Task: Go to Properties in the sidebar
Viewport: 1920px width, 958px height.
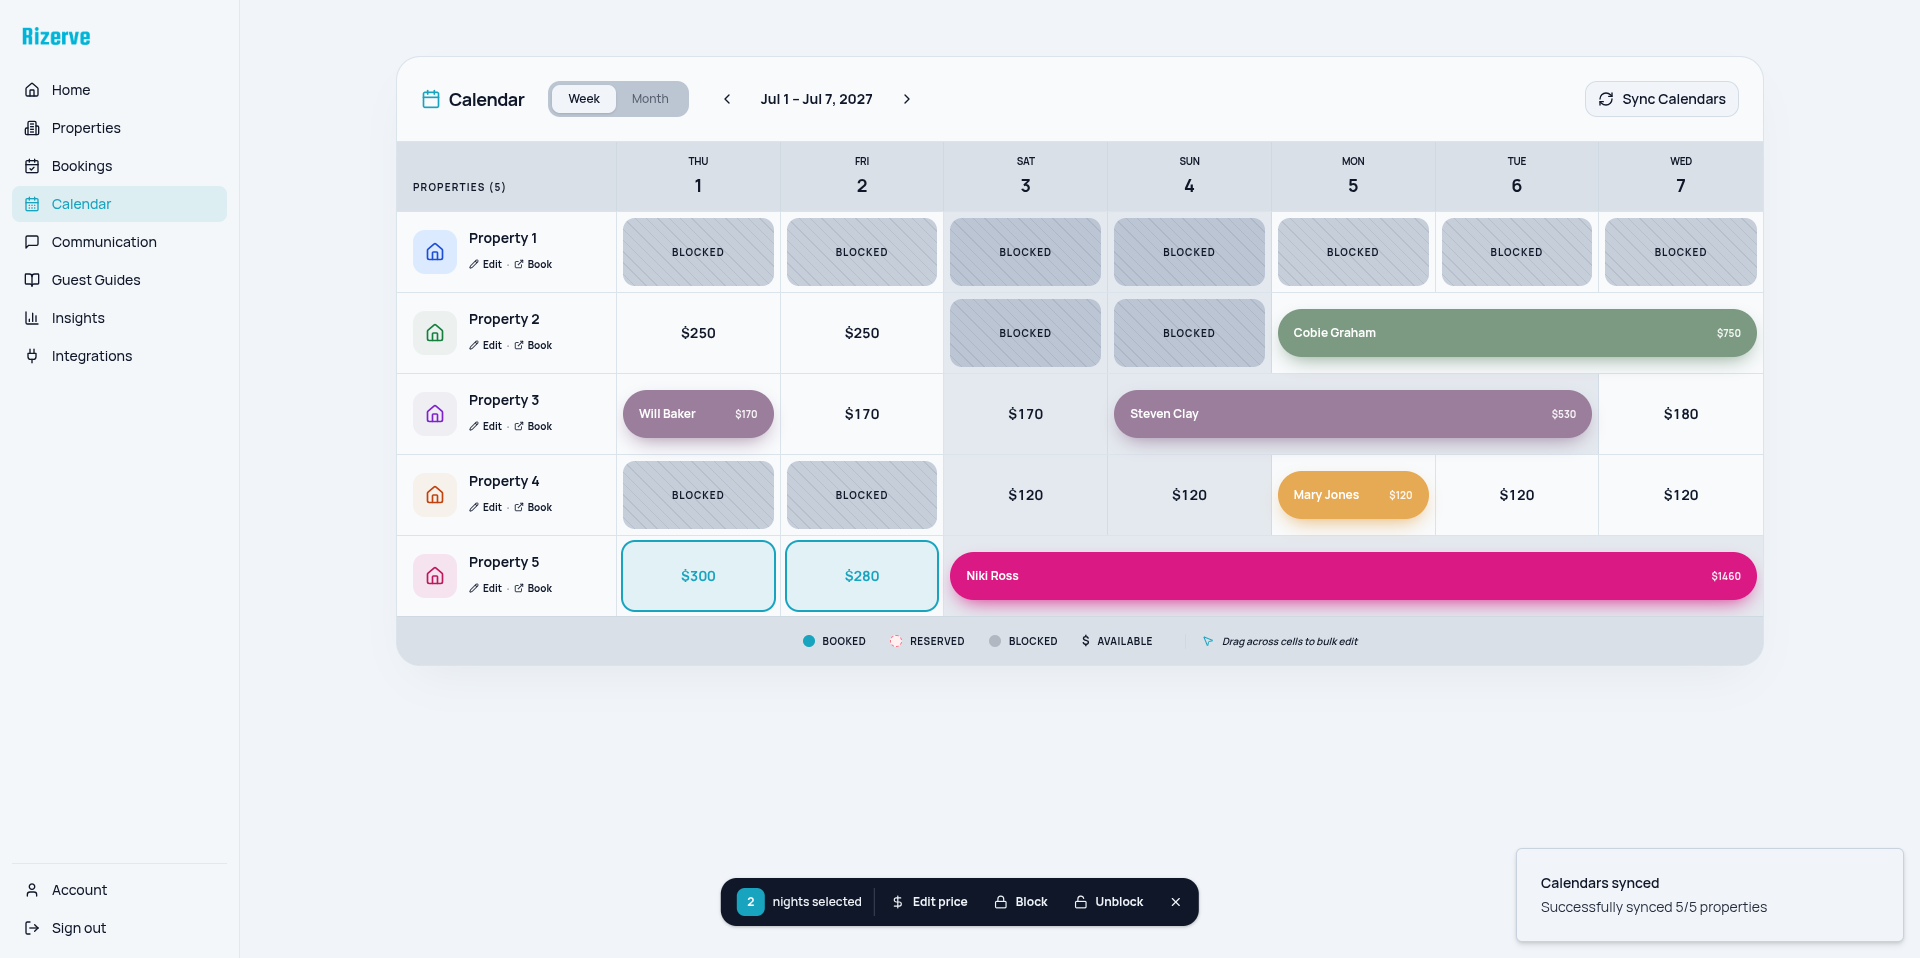Action: click(x=119, y=128)
